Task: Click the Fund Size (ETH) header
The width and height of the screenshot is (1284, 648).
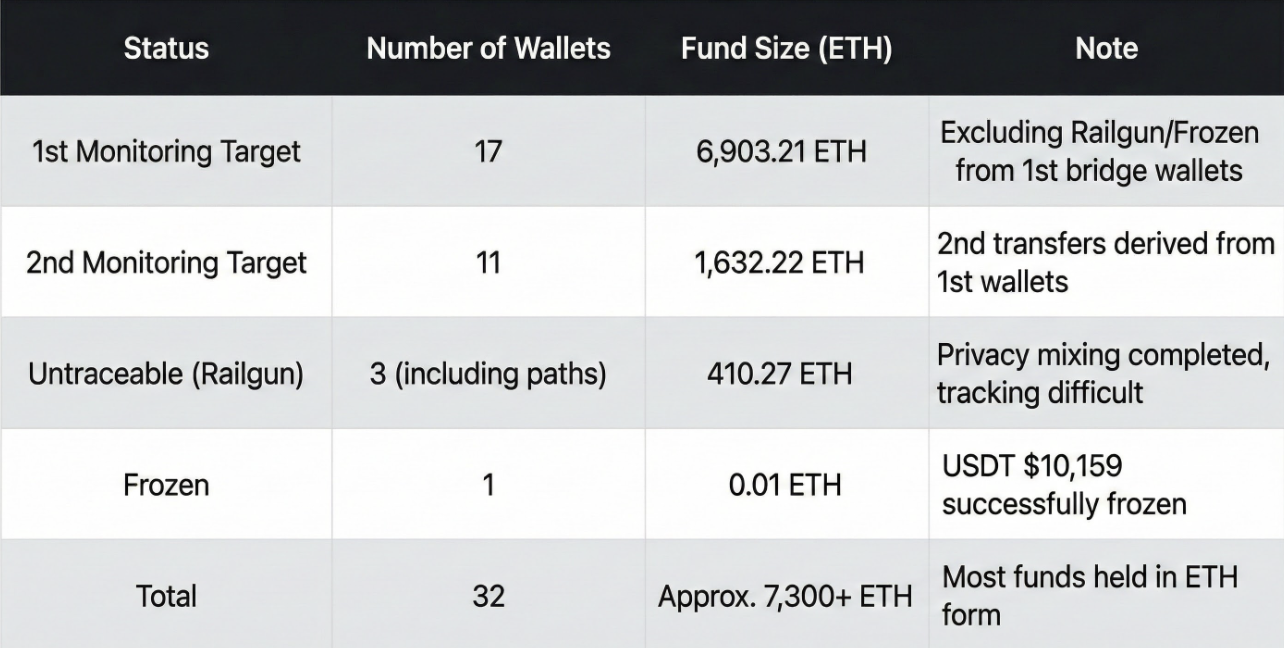Action: click(786, 49)
